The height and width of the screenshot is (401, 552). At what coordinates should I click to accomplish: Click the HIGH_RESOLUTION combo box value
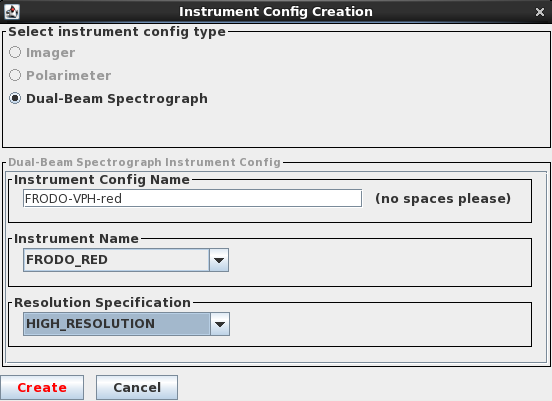117,324
